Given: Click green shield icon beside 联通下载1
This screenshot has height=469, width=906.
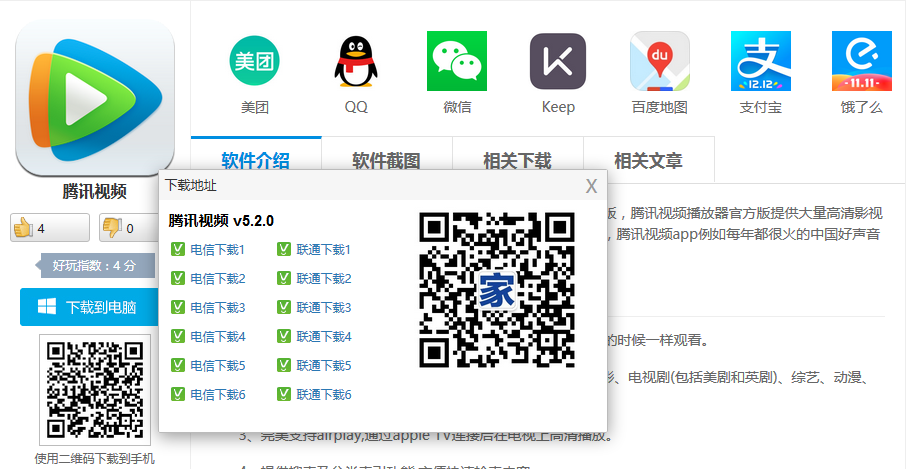Looking at the screenshot, I should (284, 250).
